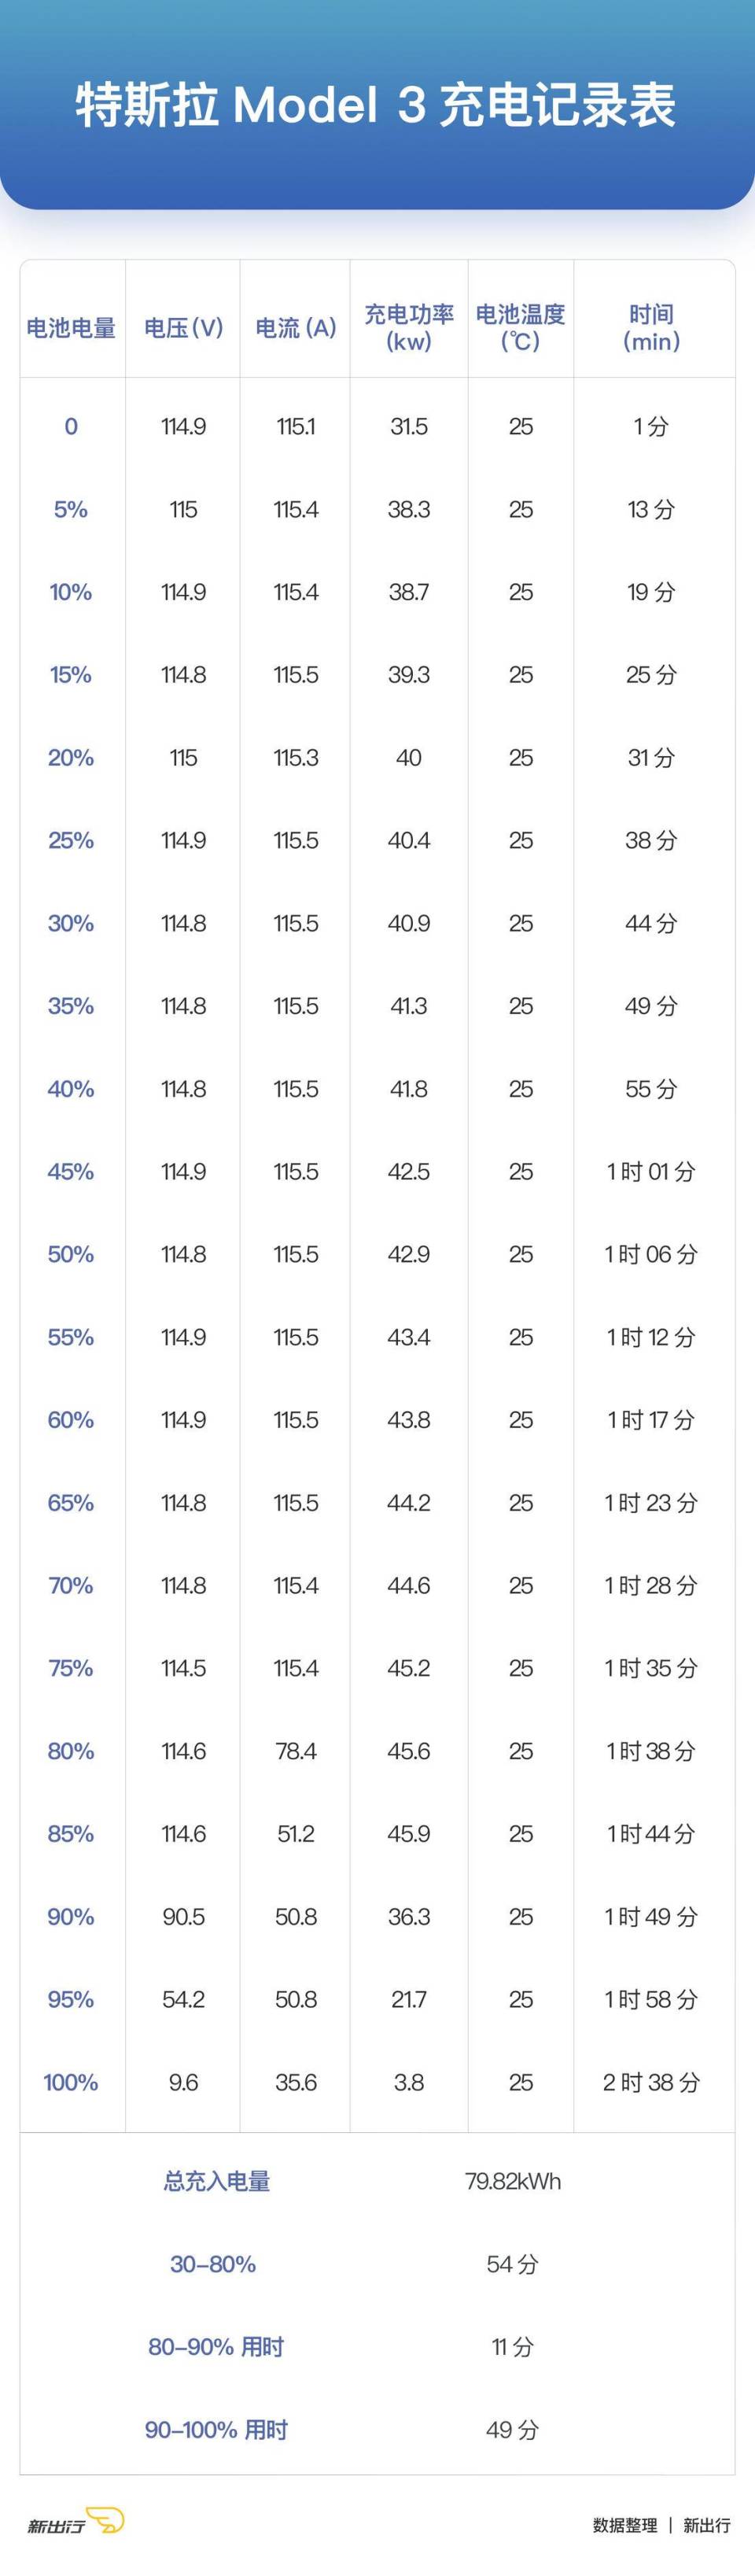Click the 电流(A) column header

pos(295,328)
